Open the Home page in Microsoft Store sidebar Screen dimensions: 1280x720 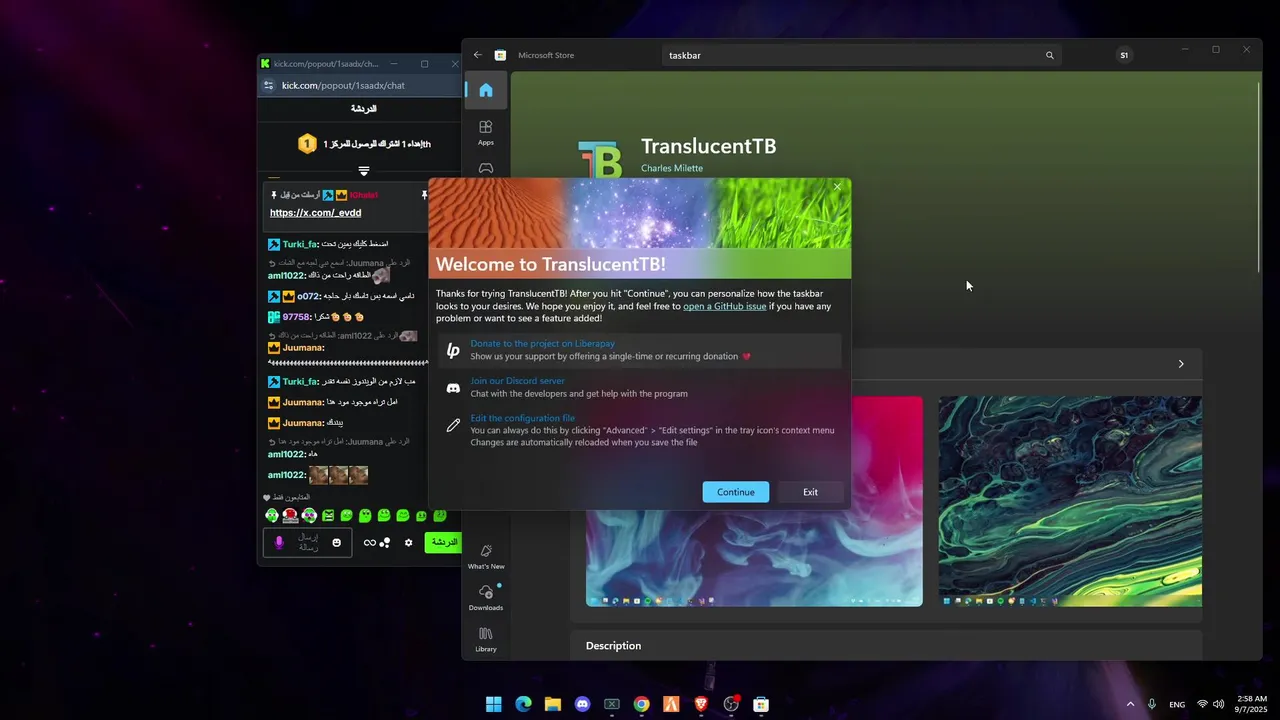pos(486,90)
